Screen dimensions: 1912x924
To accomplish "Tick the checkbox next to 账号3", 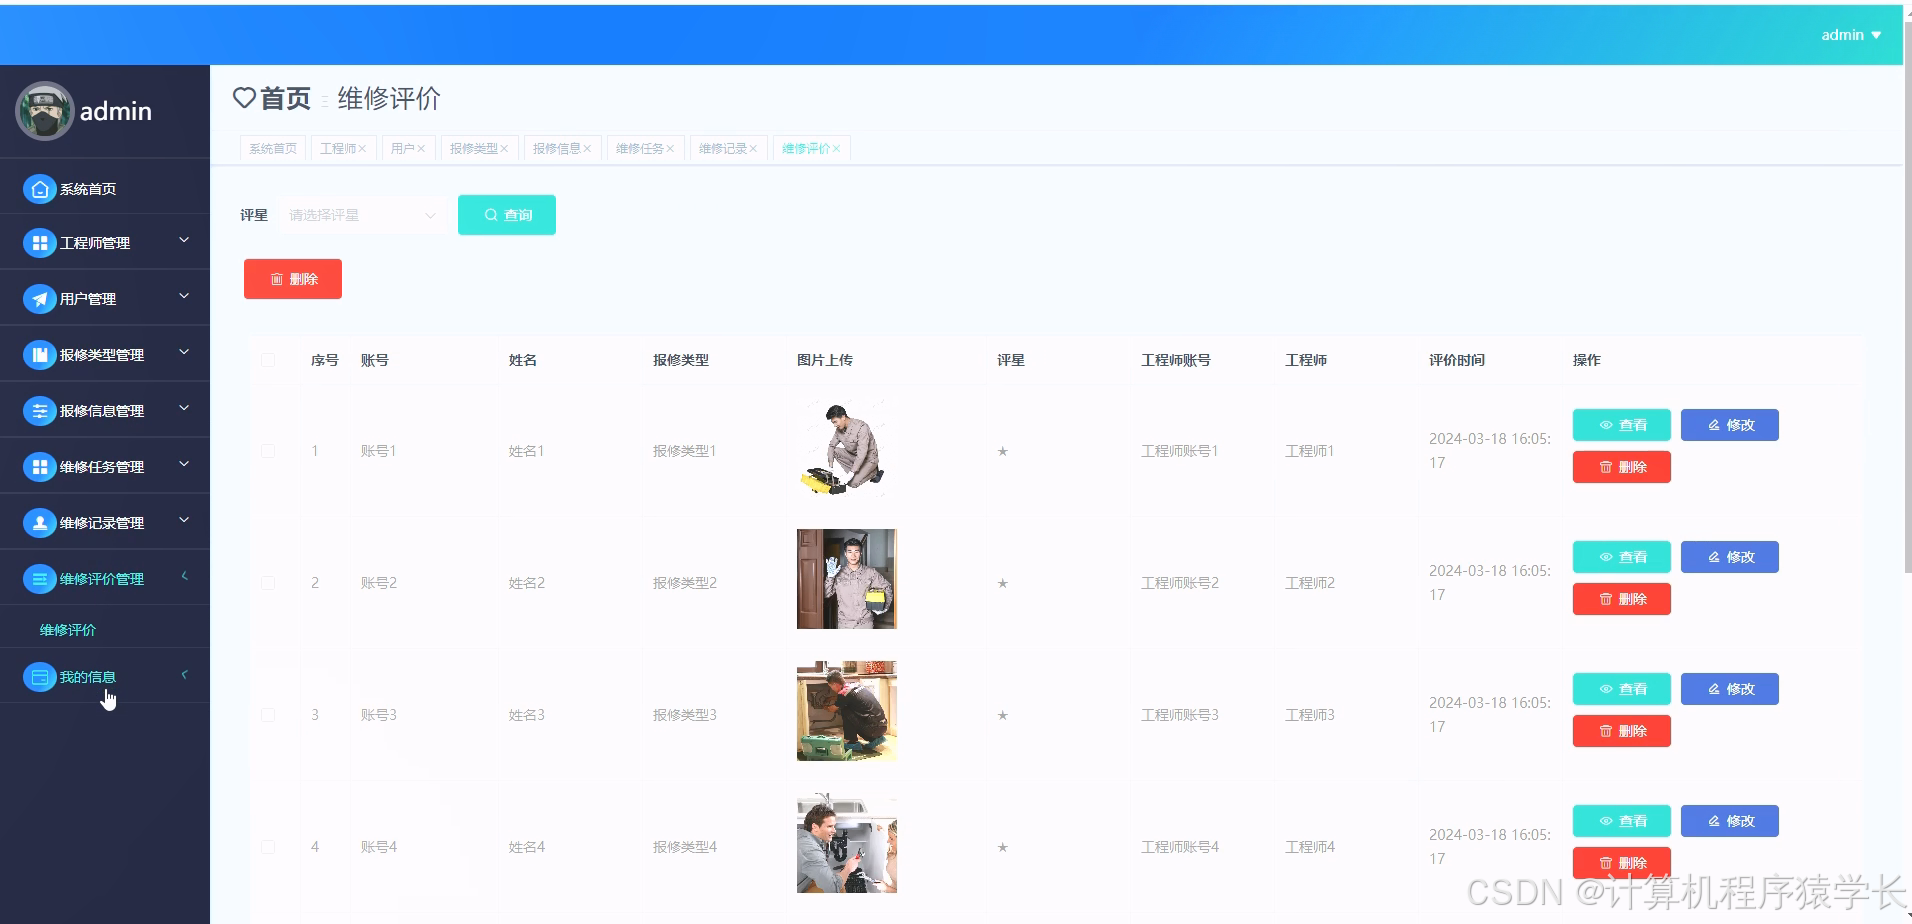I will tap(268, 714).
